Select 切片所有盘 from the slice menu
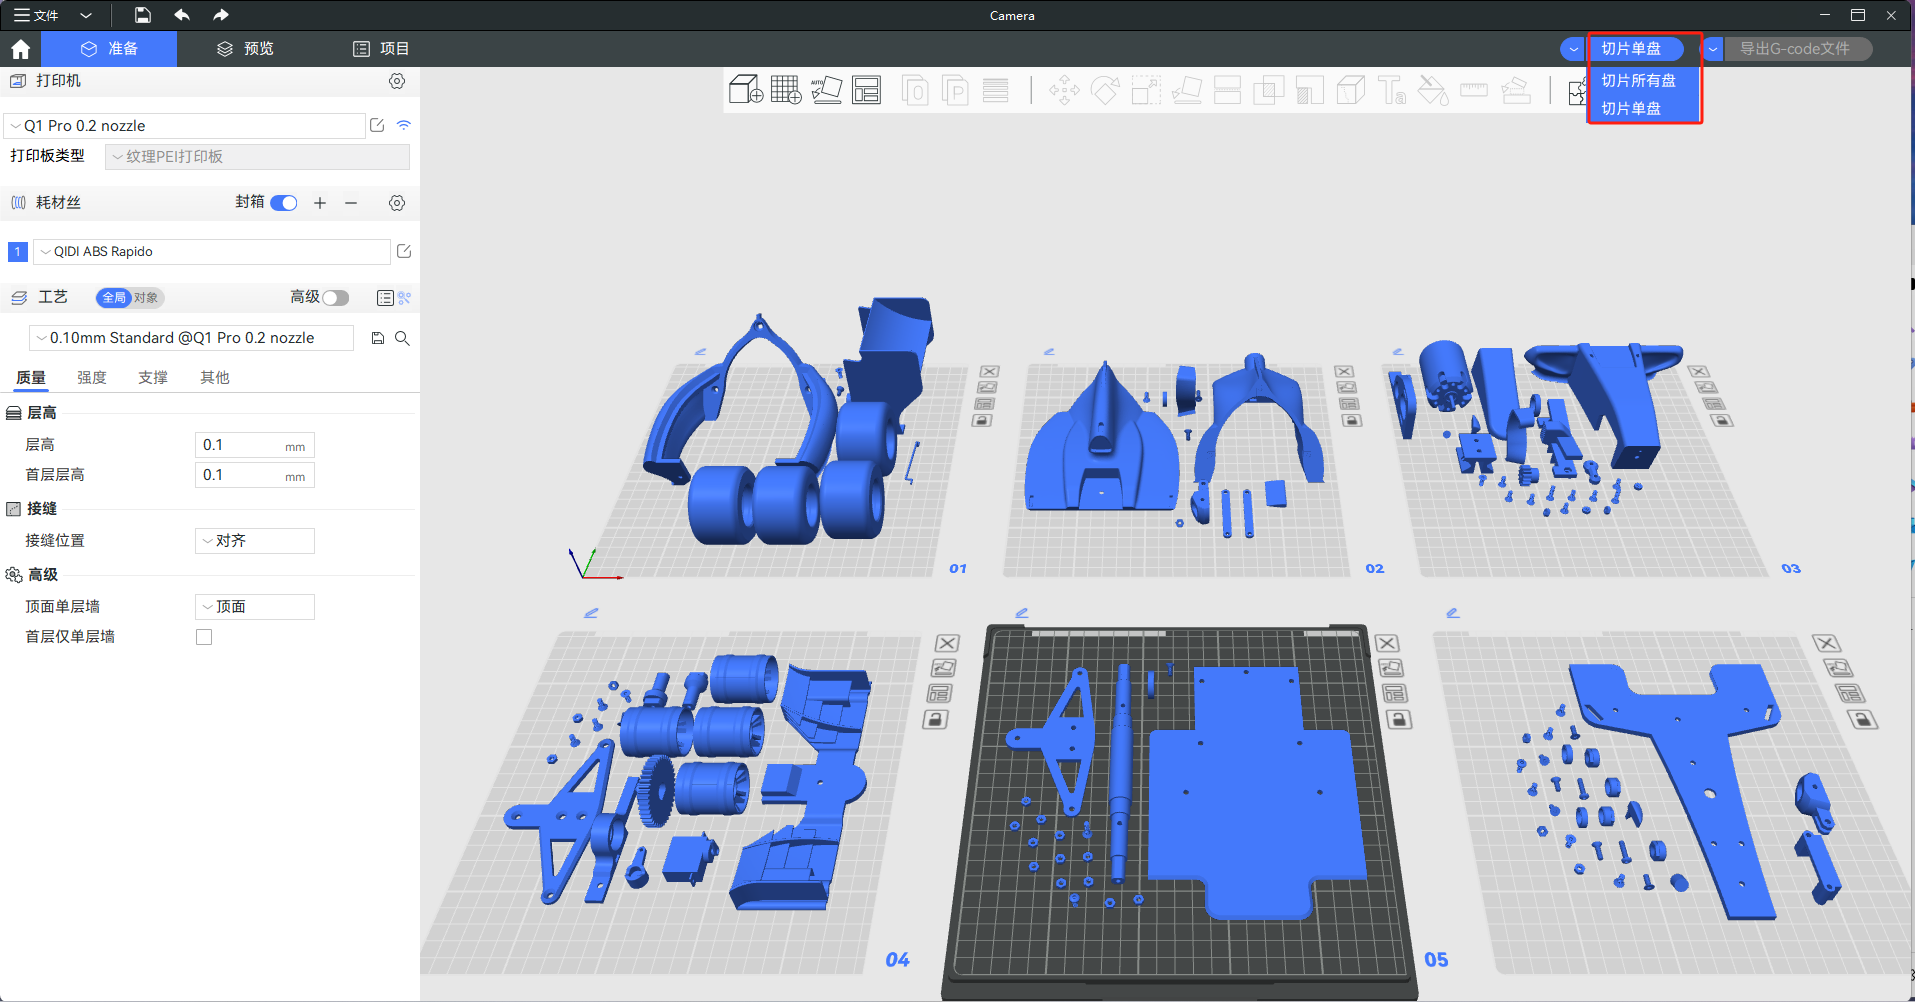1915x1002 pixels. 1638,80
